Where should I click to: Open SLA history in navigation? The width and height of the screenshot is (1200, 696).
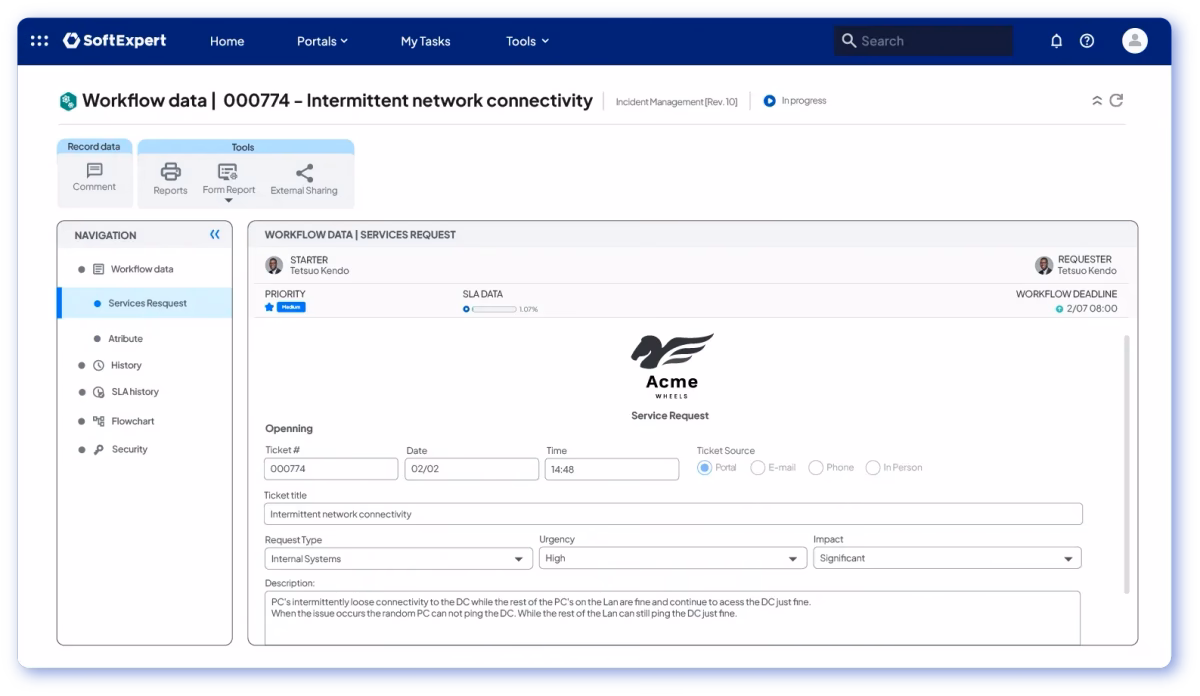point(134,392)
